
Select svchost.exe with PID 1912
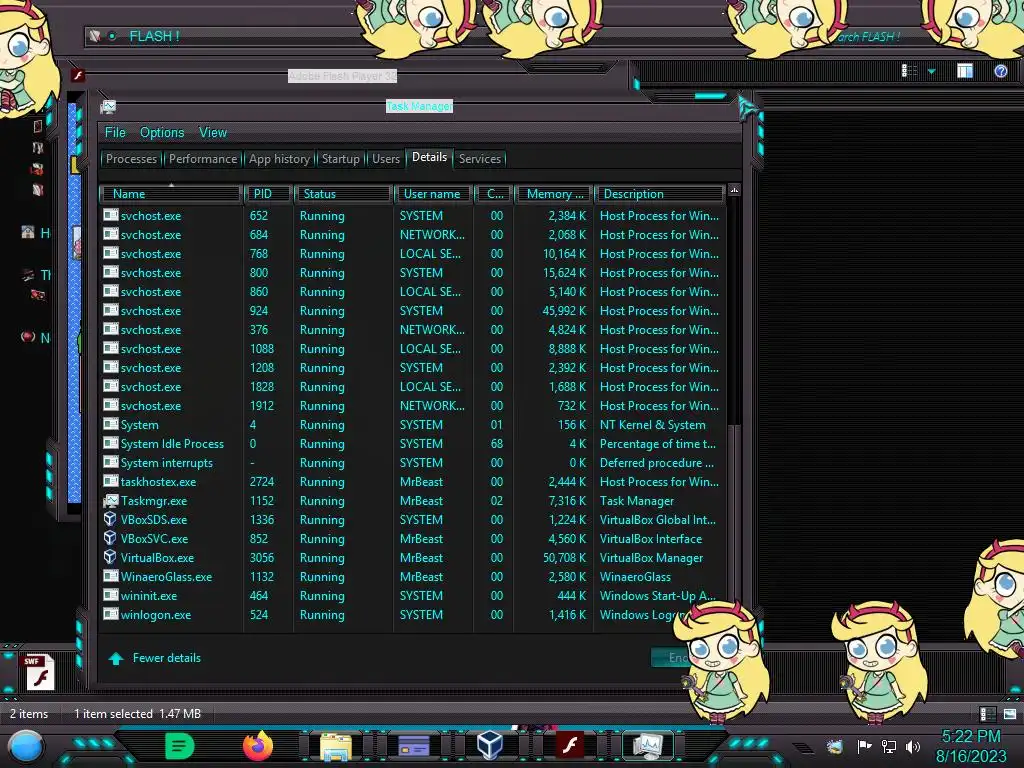tap(411, 406)
